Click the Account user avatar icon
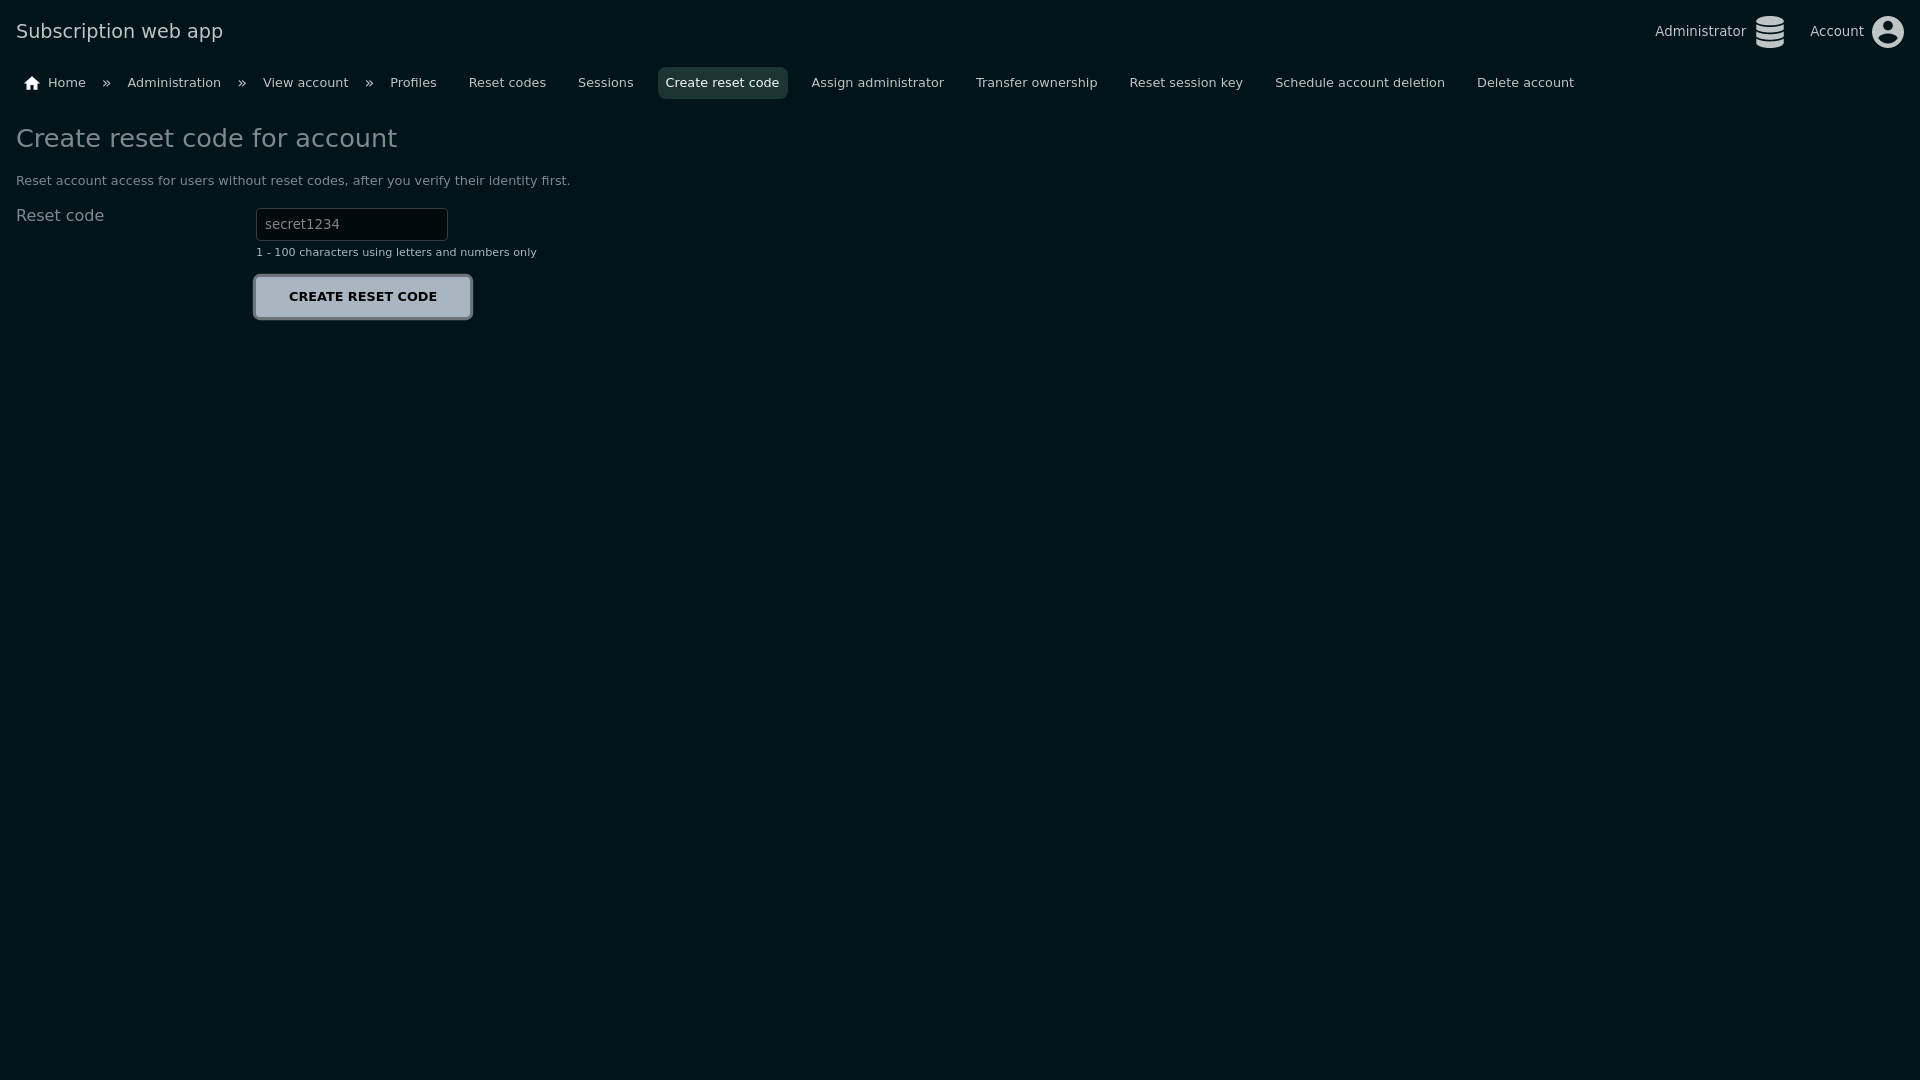The width and height of the screenshot is (1920, 1080). [1887, 32]
